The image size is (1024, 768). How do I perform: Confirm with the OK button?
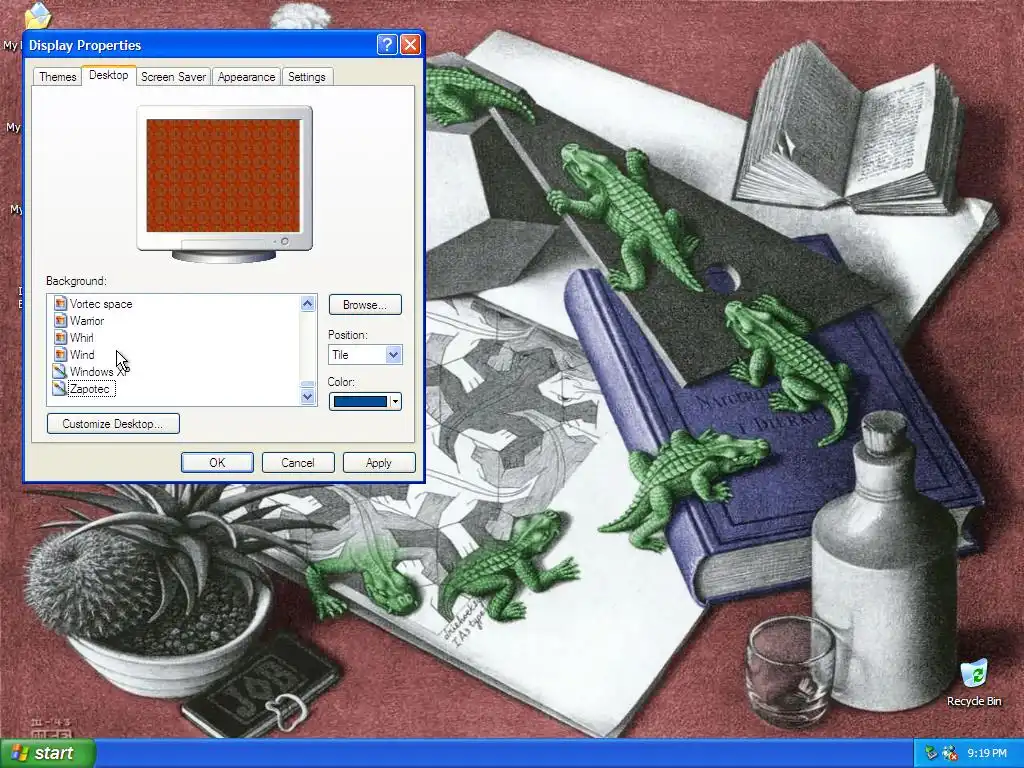point(217,462)
